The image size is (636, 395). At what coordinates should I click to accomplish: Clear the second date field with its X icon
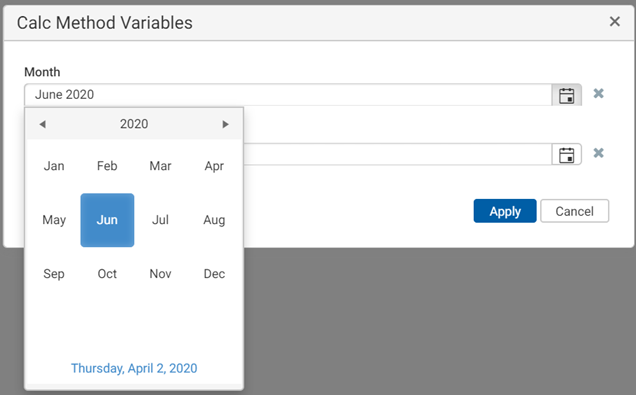598,153
